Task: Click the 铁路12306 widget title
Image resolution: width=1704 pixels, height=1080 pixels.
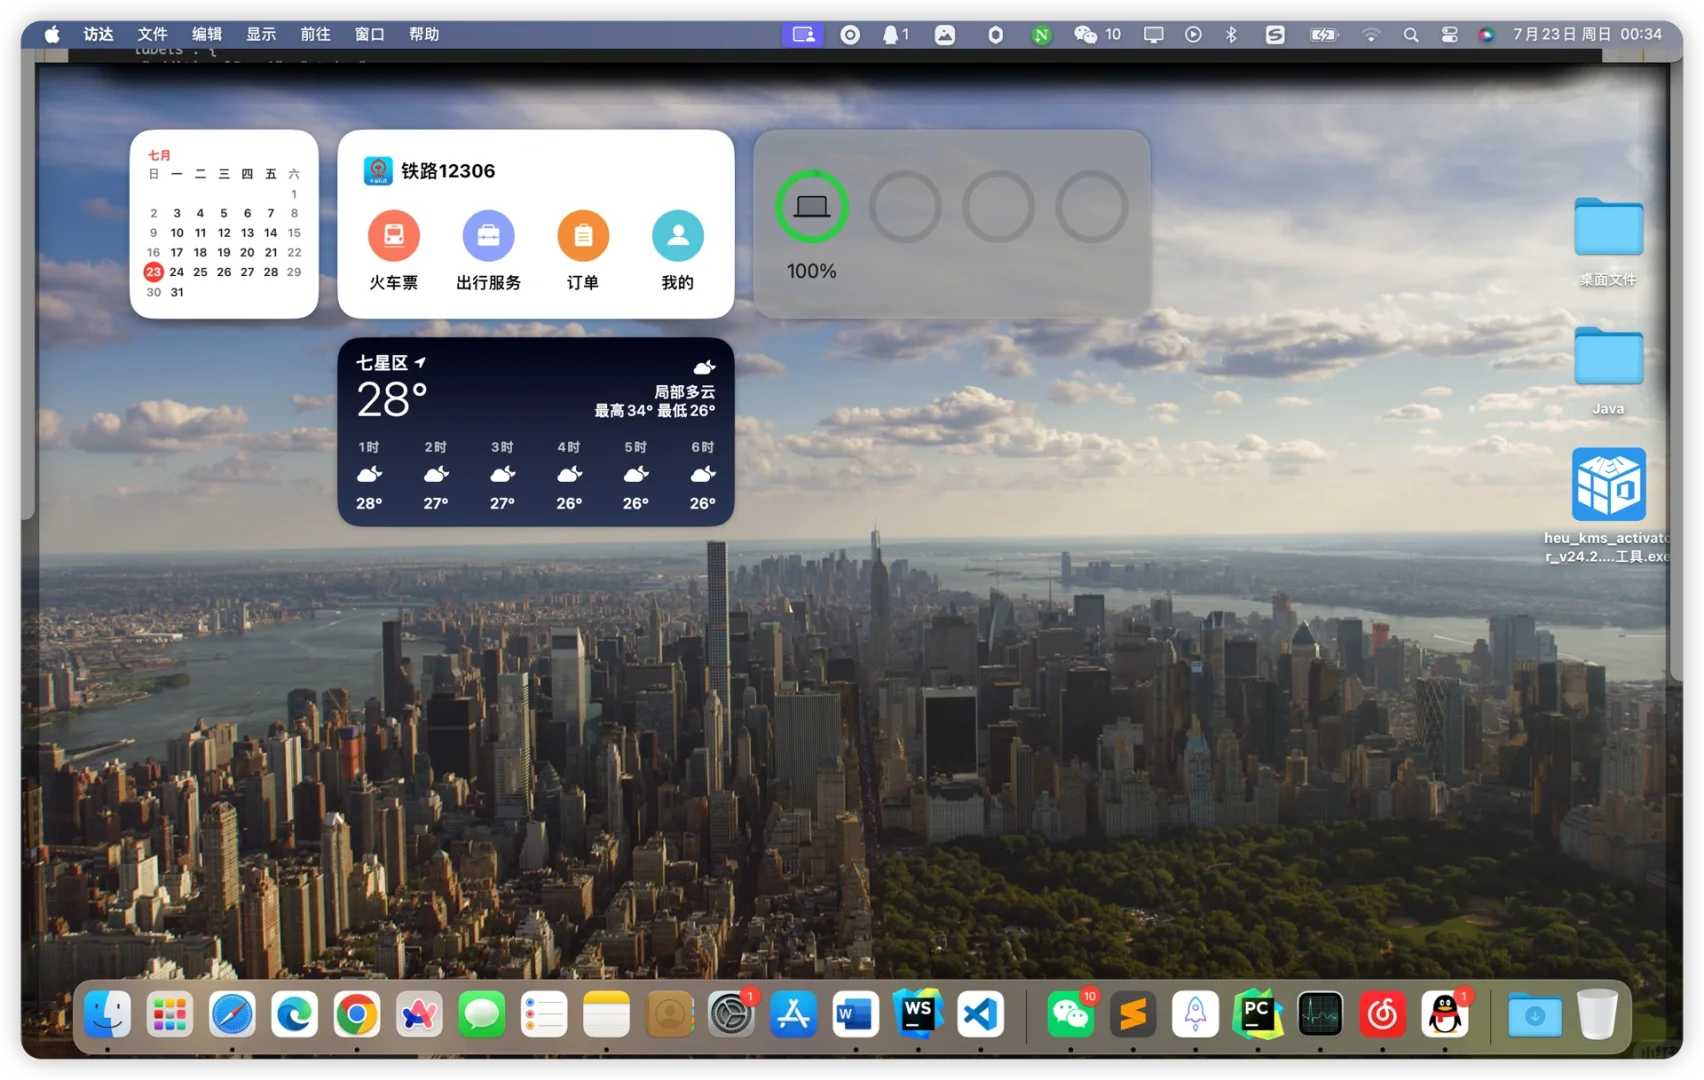Action: (448, 171)
